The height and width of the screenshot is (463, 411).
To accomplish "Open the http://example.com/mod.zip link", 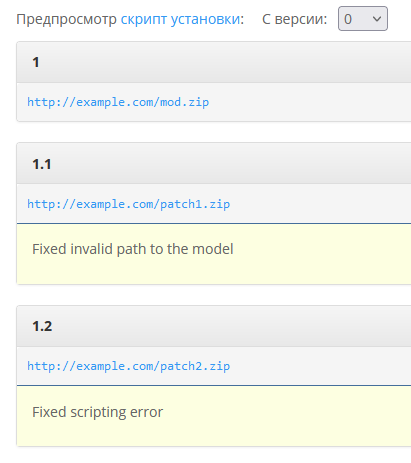I will 118,102.
